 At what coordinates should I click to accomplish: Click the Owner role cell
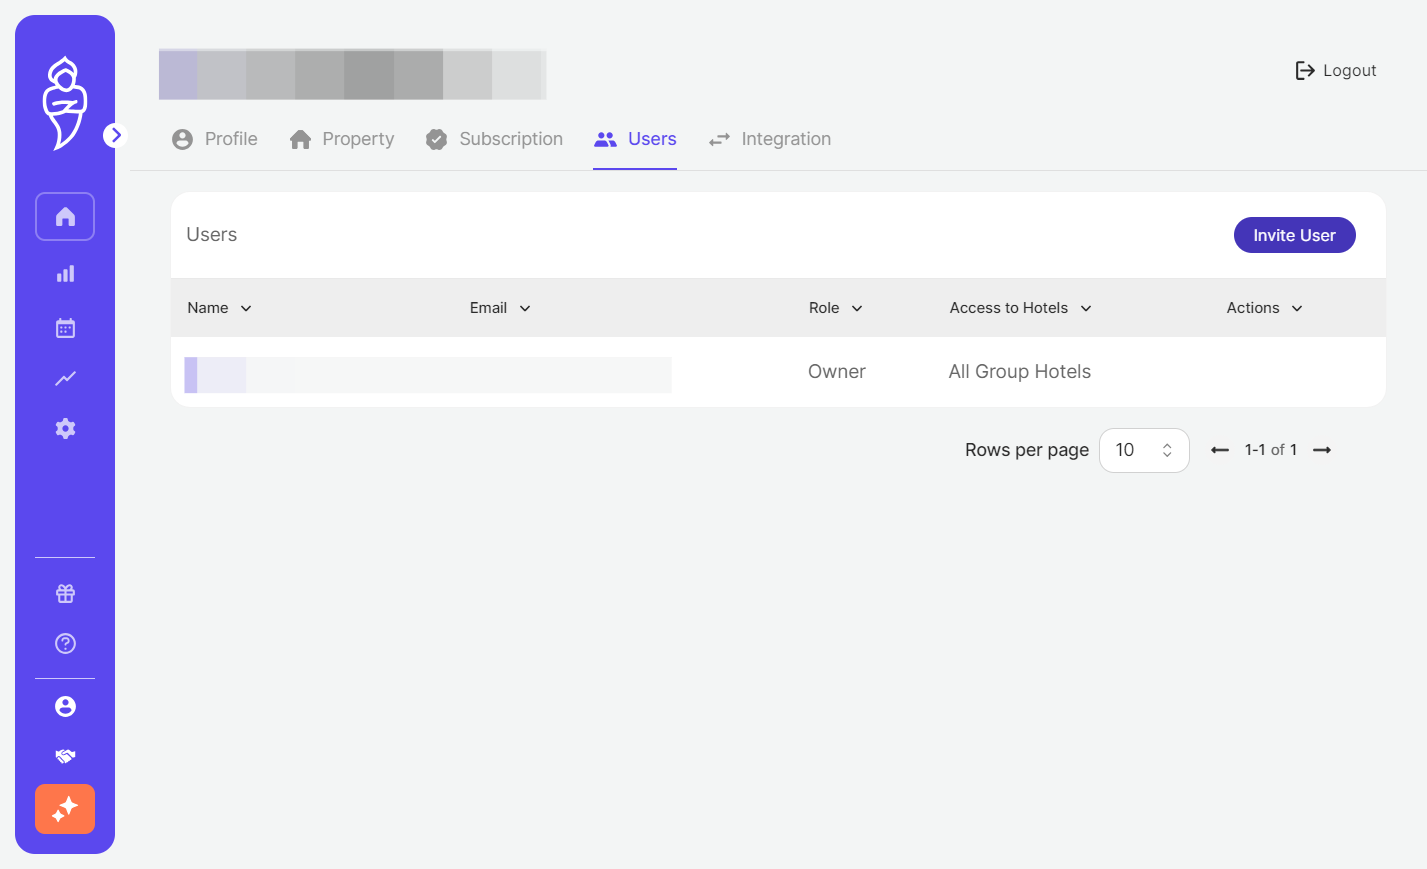pos(837,372)
